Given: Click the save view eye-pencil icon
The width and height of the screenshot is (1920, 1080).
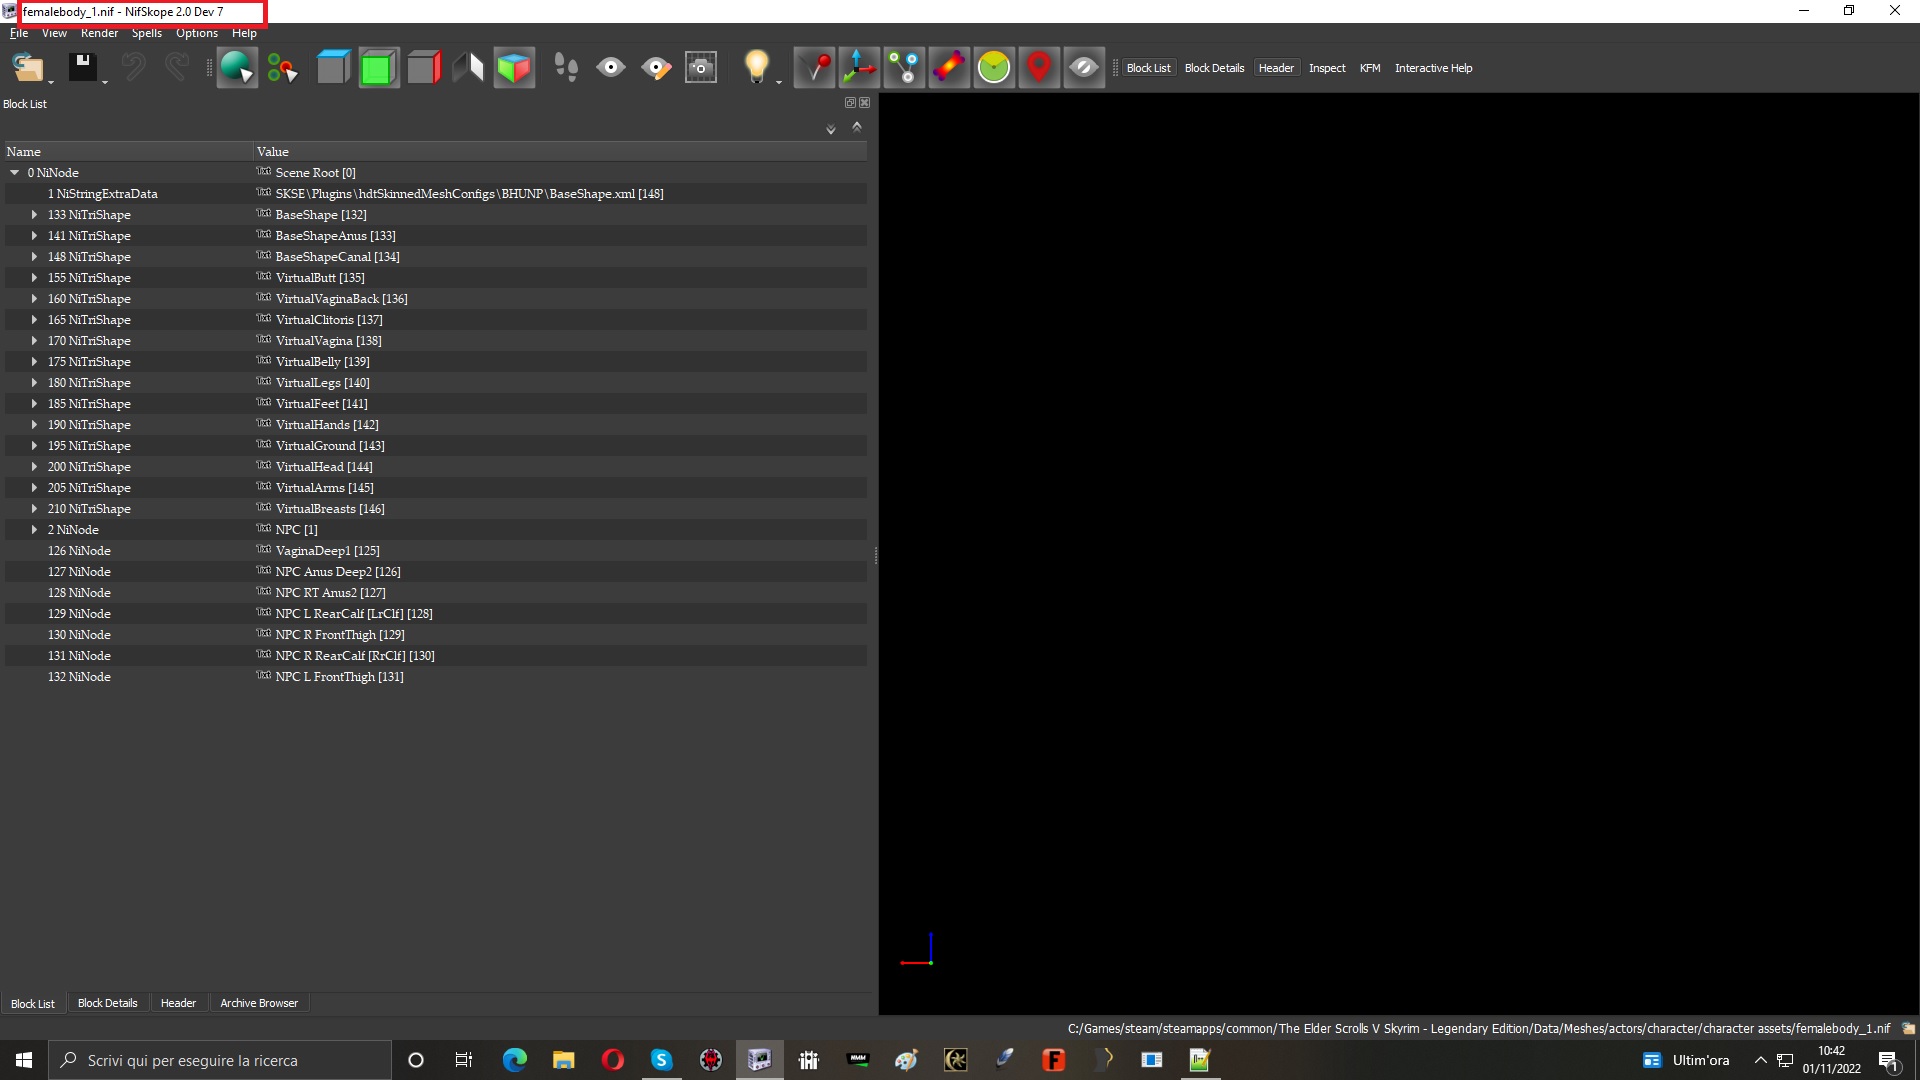Looking at the screenshot, I should point(656,68).
